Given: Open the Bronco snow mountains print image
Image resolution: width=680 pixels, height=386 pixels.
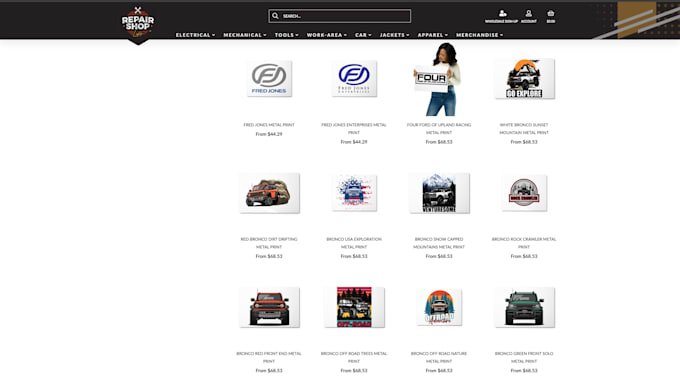Looking at the screenshot, I should [x=439, y=193].
